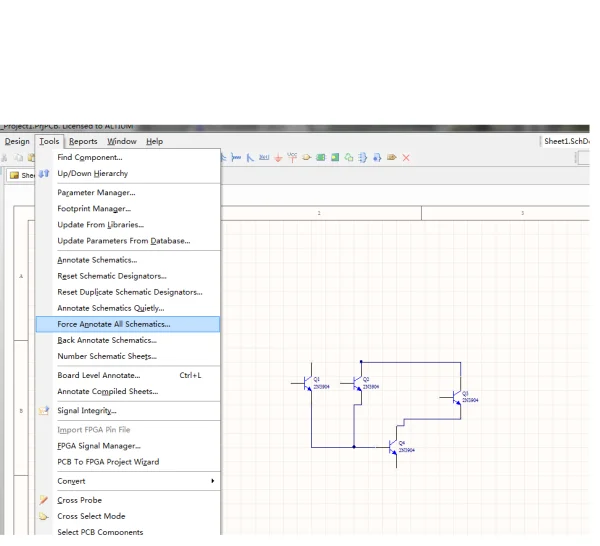
Task: Open Parameter Manager
Action: tap(128, 192)
